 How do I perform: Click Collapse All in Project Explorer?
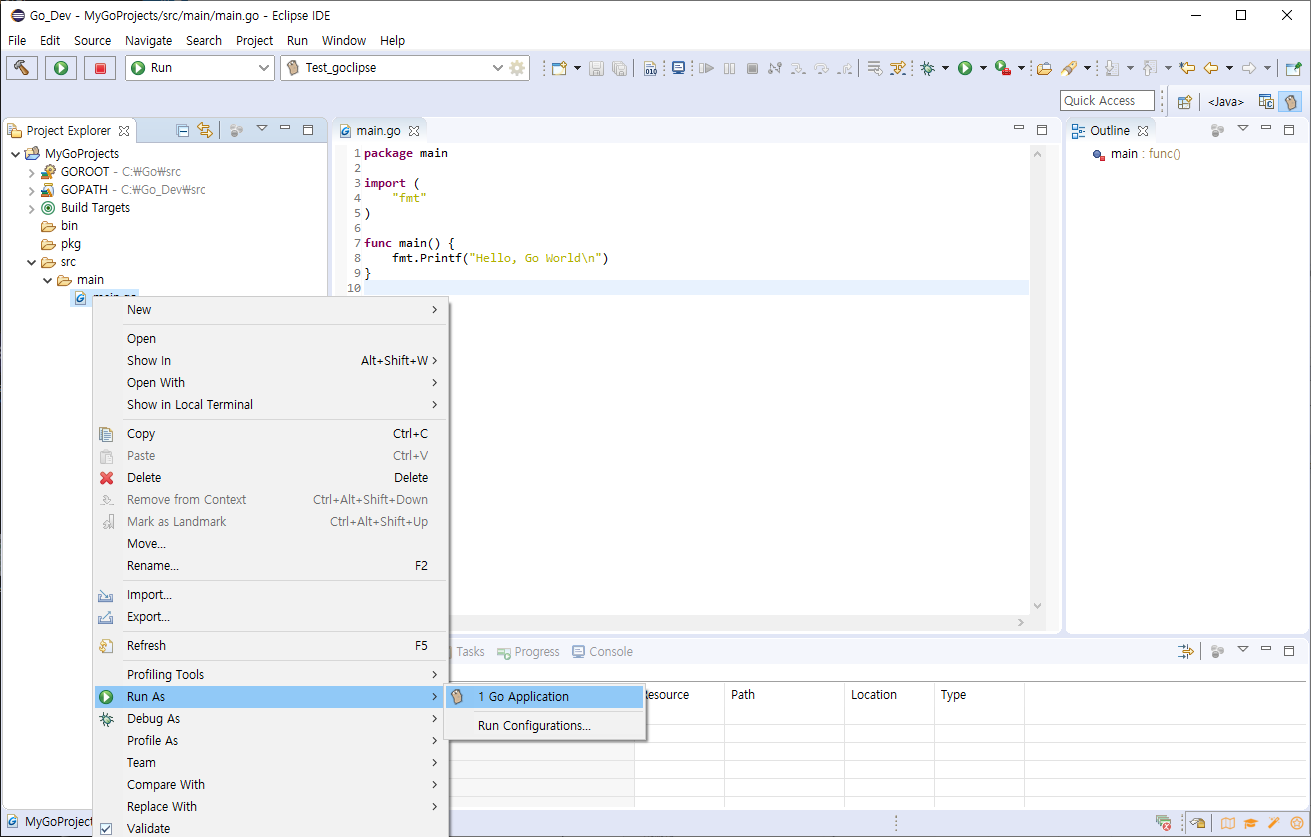click(x=183, y=130)
